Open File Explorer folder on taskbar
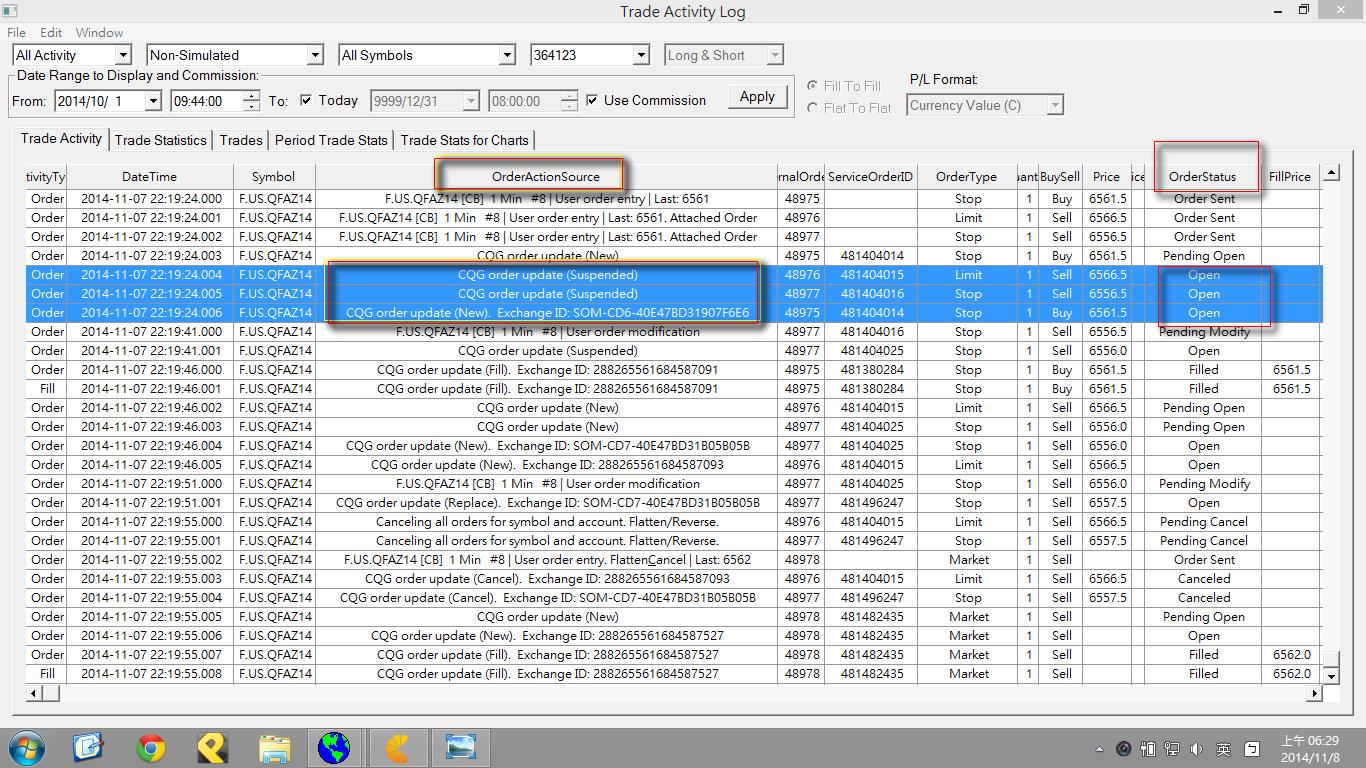The image size is (1366, 768). (274, 748)
